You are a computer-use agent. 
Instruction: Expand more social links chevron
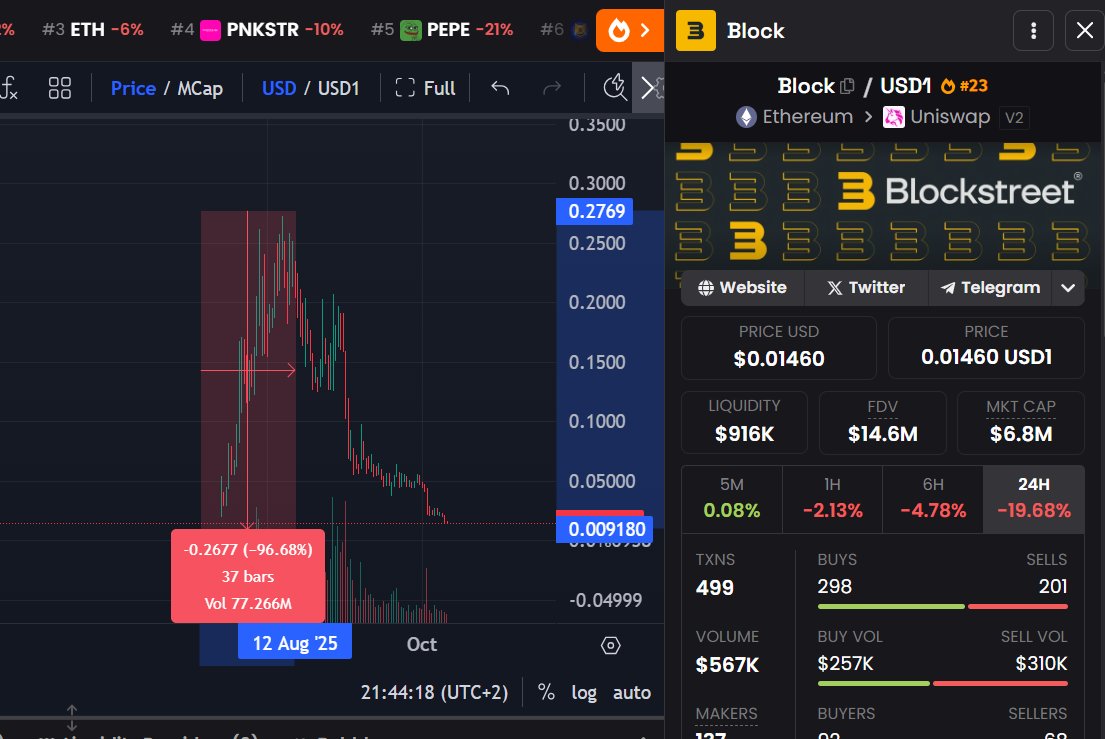1068,288
